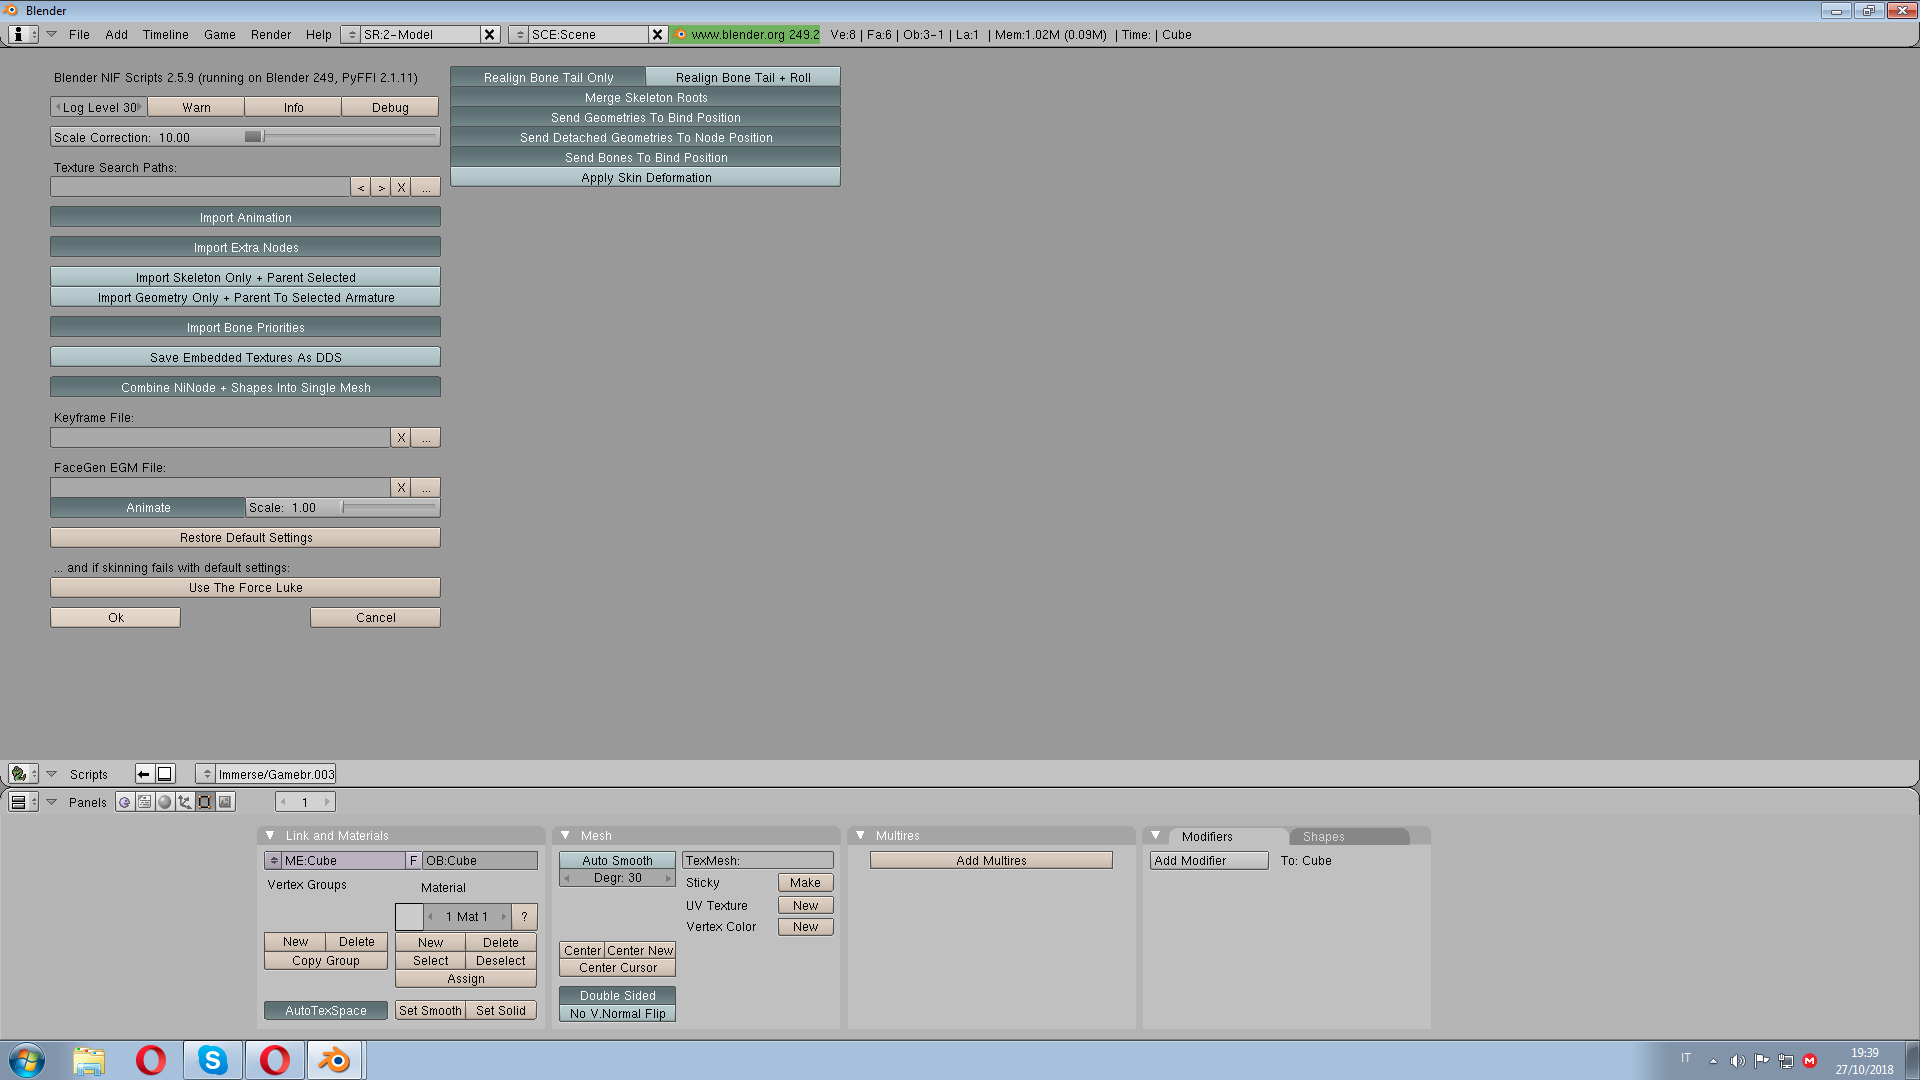Open the Render menu
The width and height of the screenshot is (1920, 1080).
(x=271, y=34)
